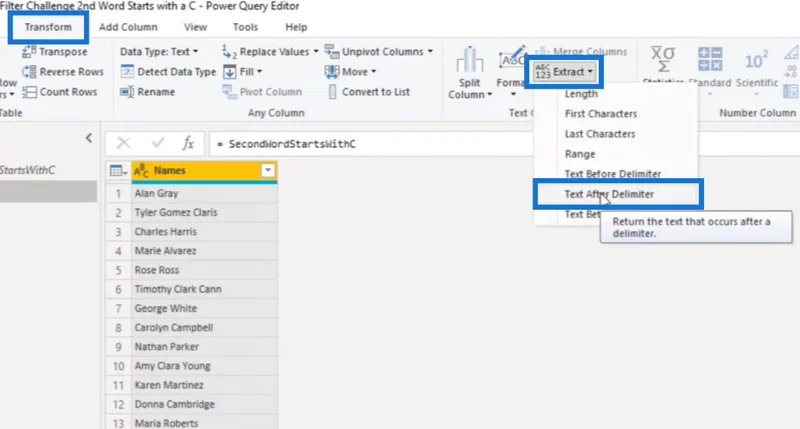Open the View ribbon tab
This screenshot has width=800, height=429.
click(195, 27)
